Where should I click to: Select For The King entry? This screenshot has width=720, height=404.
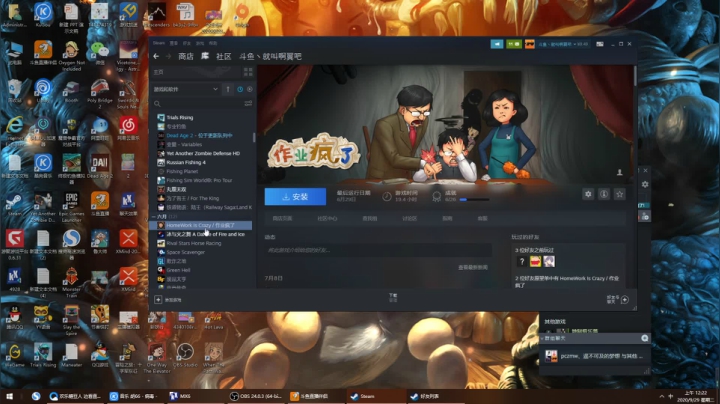(192, 198)
